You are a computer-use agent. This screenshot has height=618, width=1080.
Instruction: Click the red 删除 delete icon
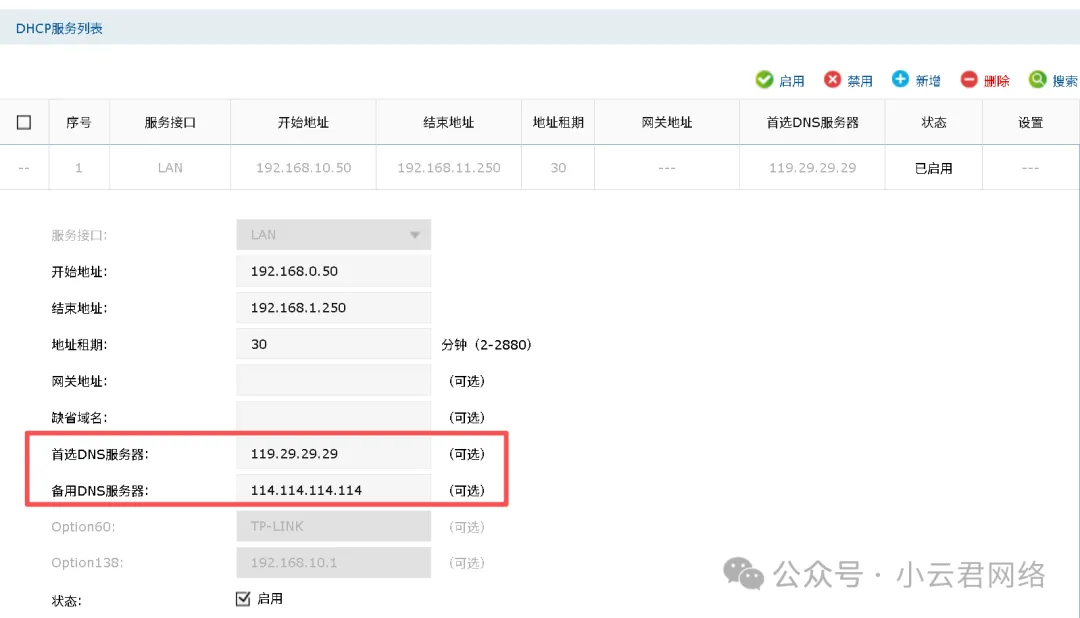click(x=968, y=80)
